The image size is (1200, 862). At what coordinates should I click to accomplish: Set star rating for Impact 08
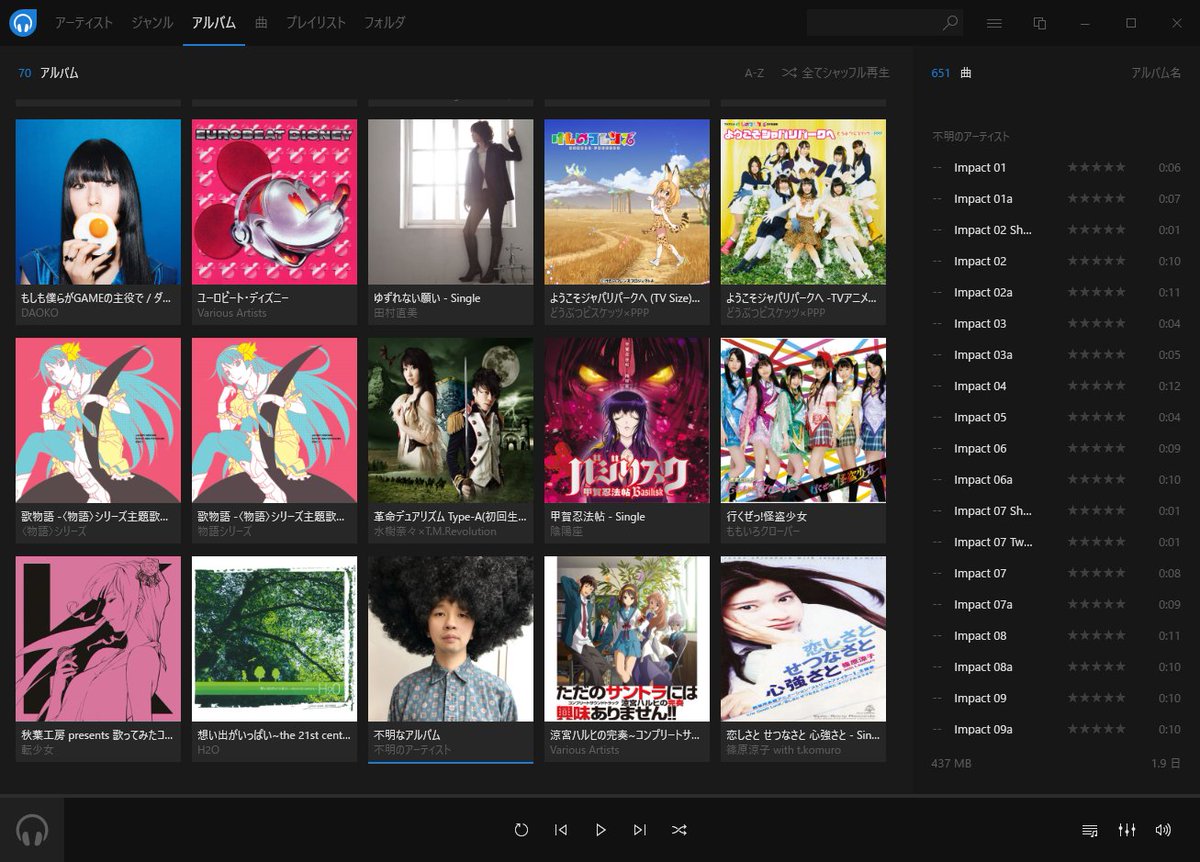pos(1096,636)
